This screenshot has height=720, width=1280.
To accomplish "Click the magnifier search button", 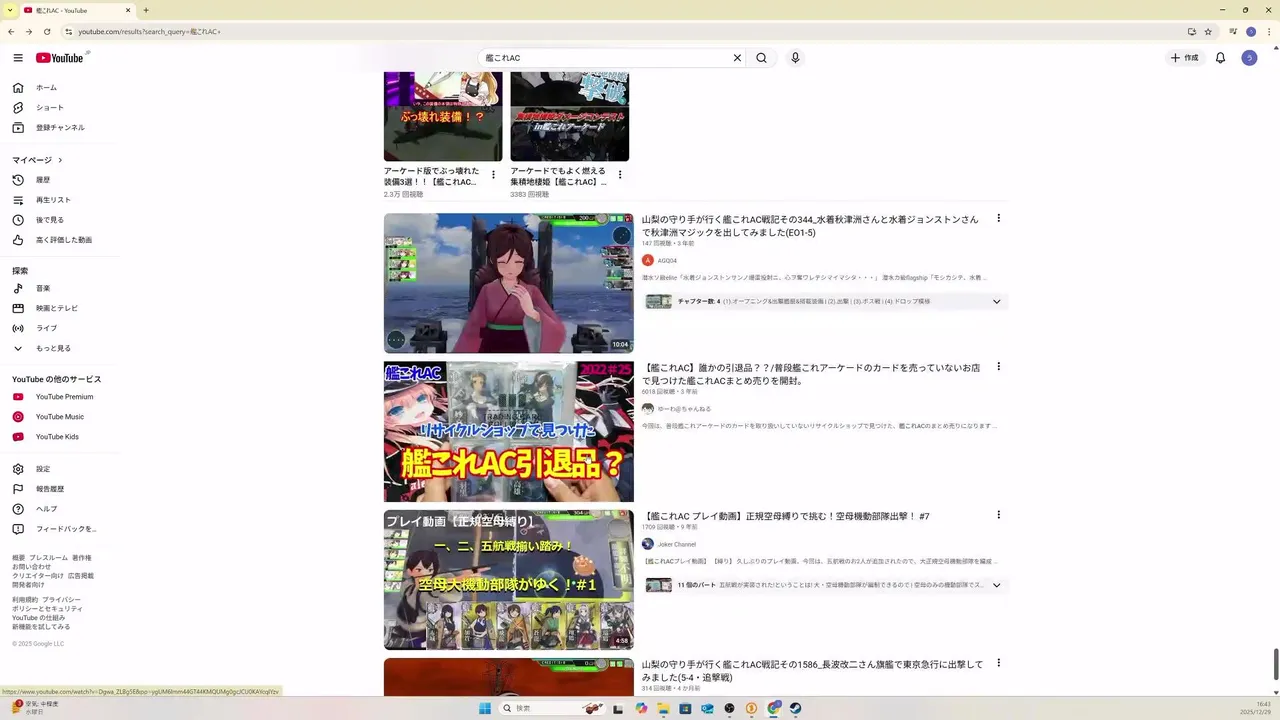I will [x=761, y=58].
